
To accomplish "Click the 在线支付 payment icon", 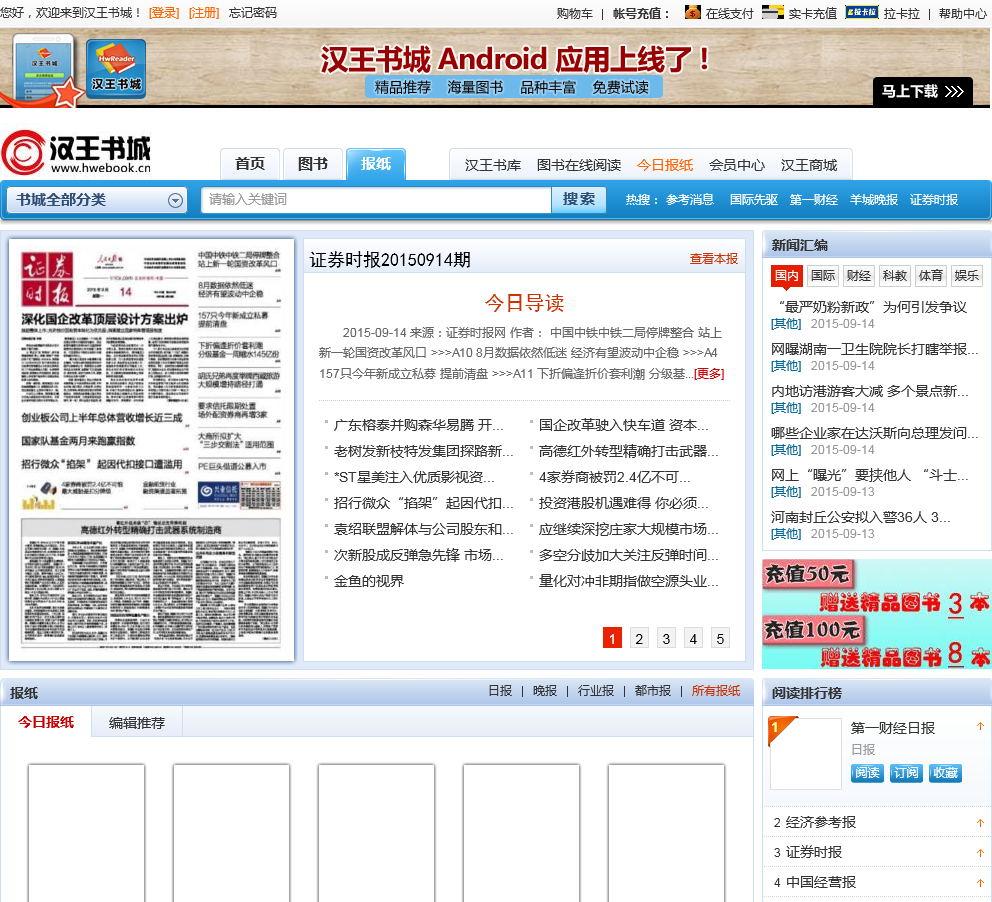I will click(693, 12).
